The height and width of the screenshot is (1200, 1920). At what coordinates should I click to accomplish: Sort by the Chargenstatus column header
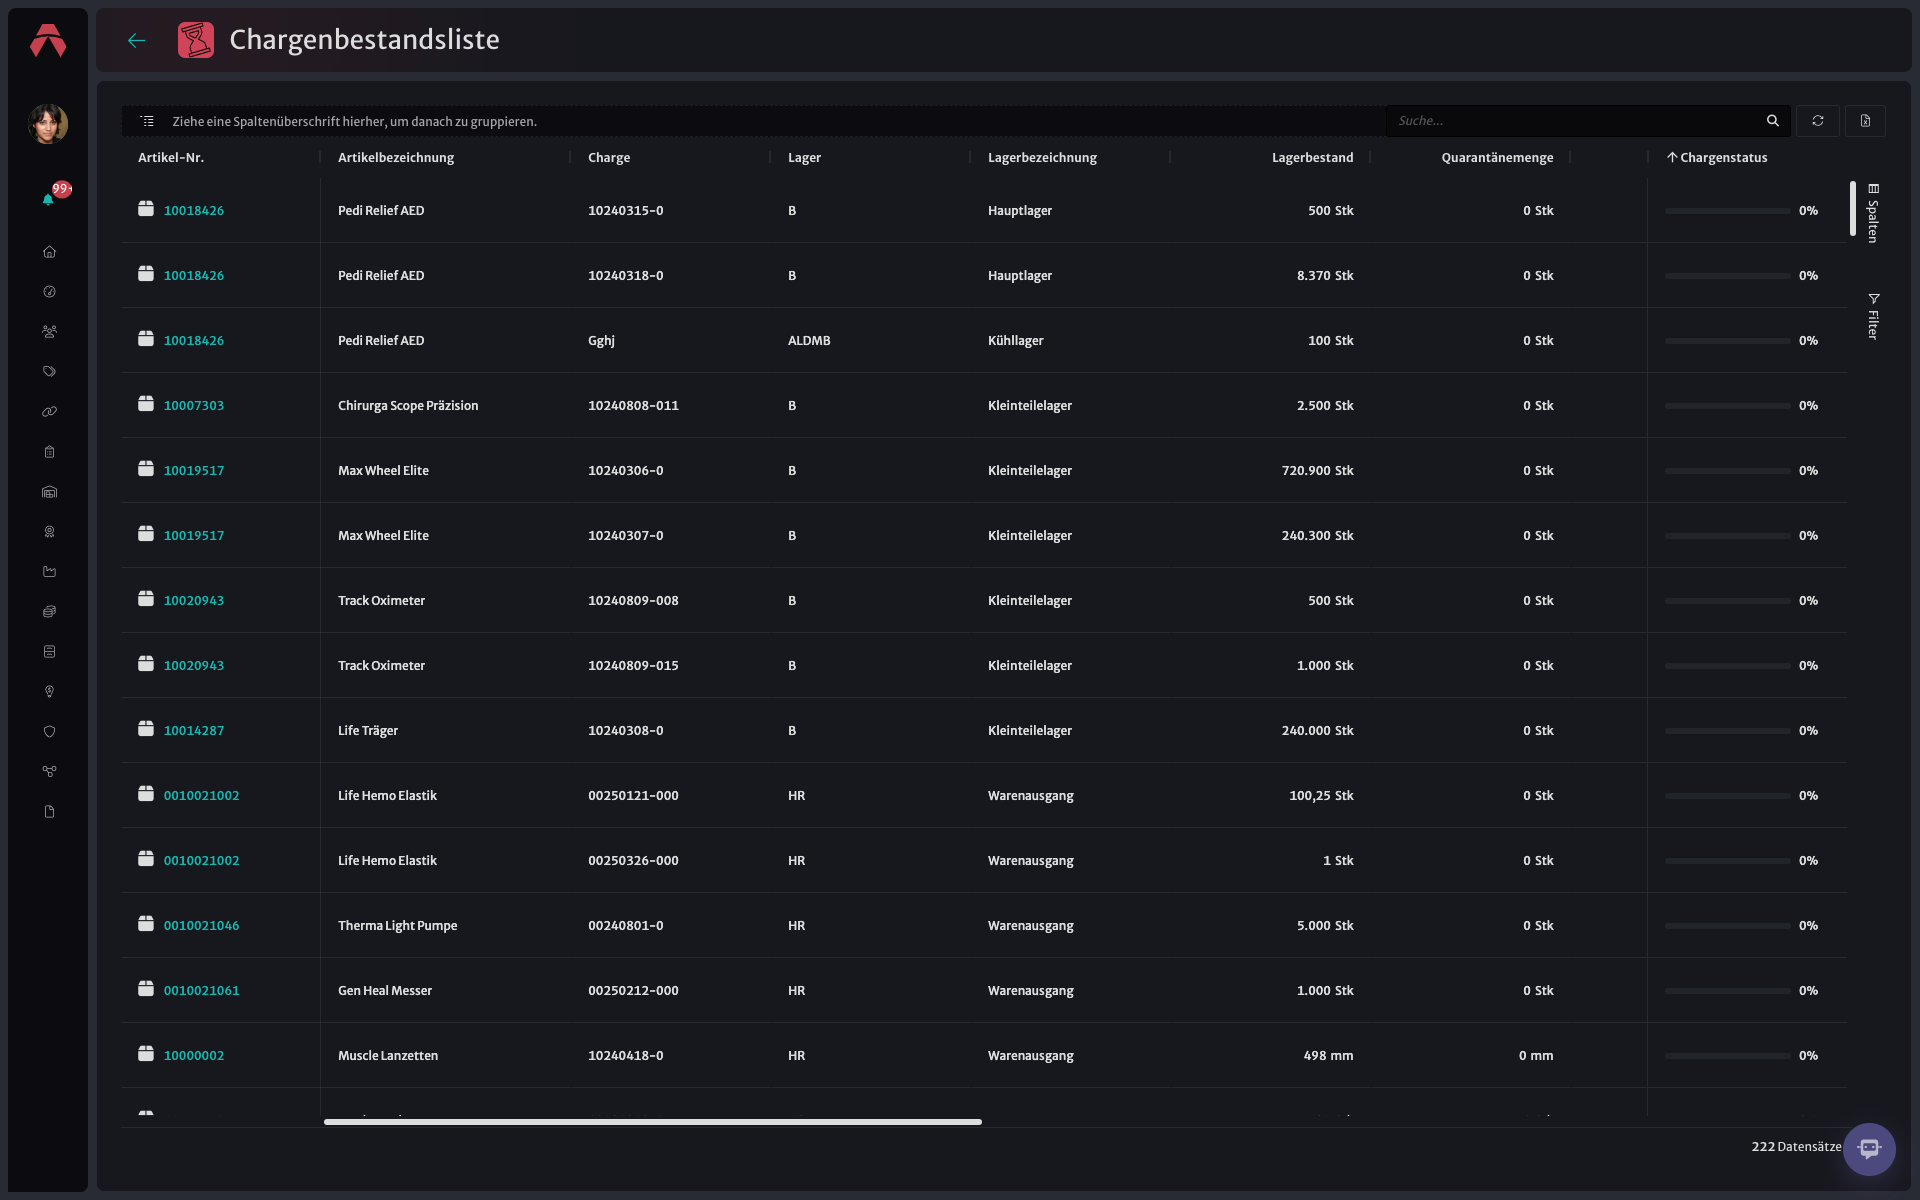(x=1723, y=158)
